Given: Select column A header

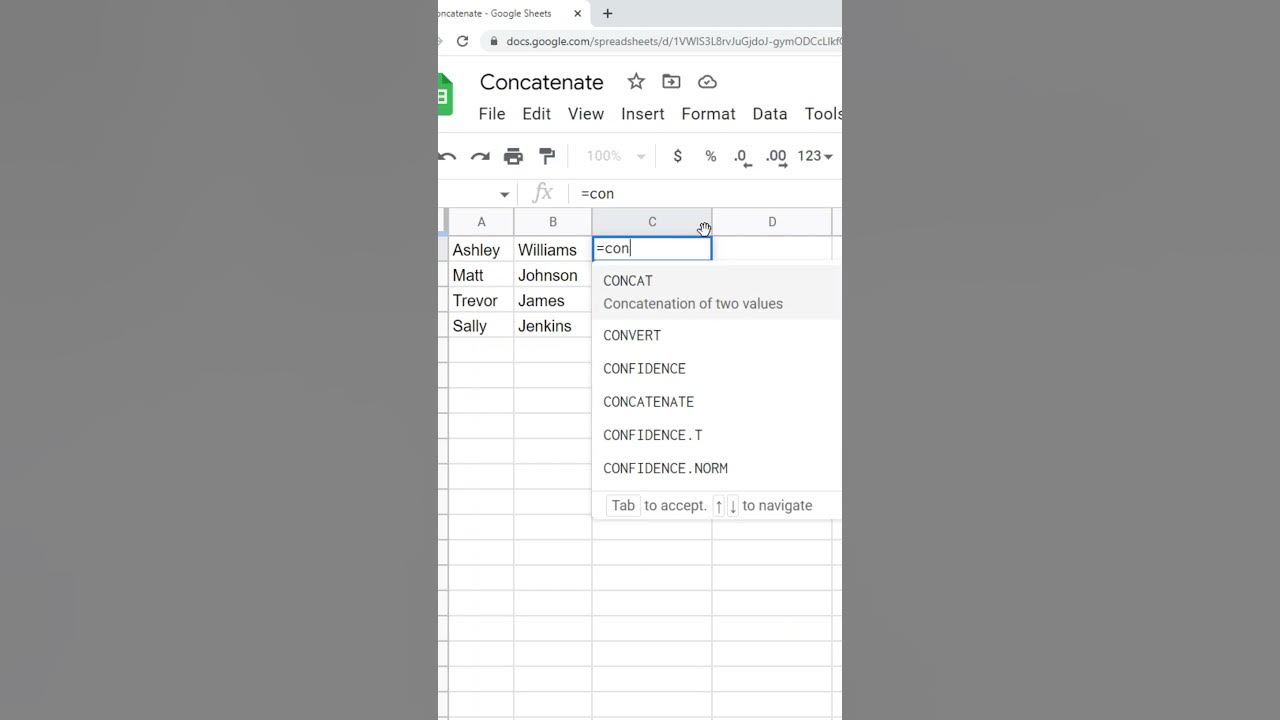Looking at the screenshot, I should click(x=481, y=222).
